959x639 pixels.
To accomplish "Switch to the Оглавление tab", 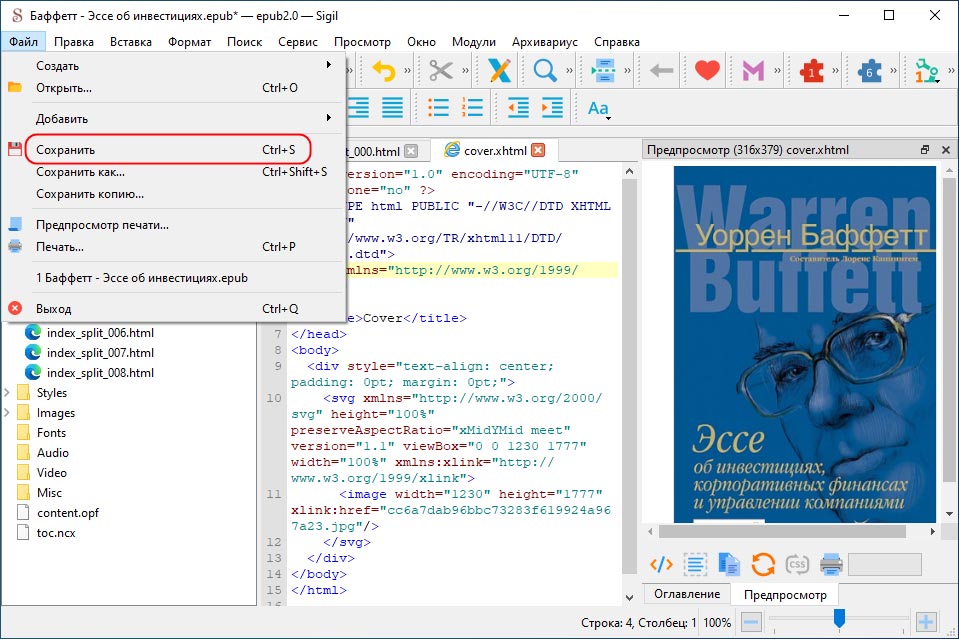I will [687, 594].
